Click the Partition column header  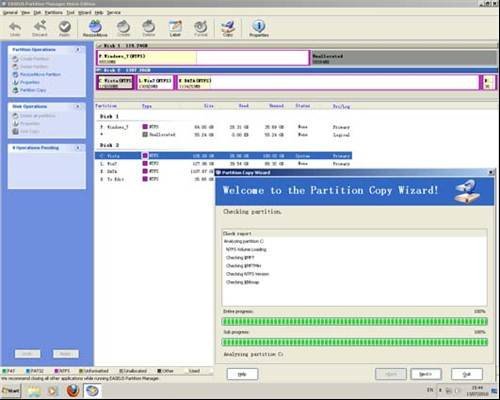click(106, 106)
